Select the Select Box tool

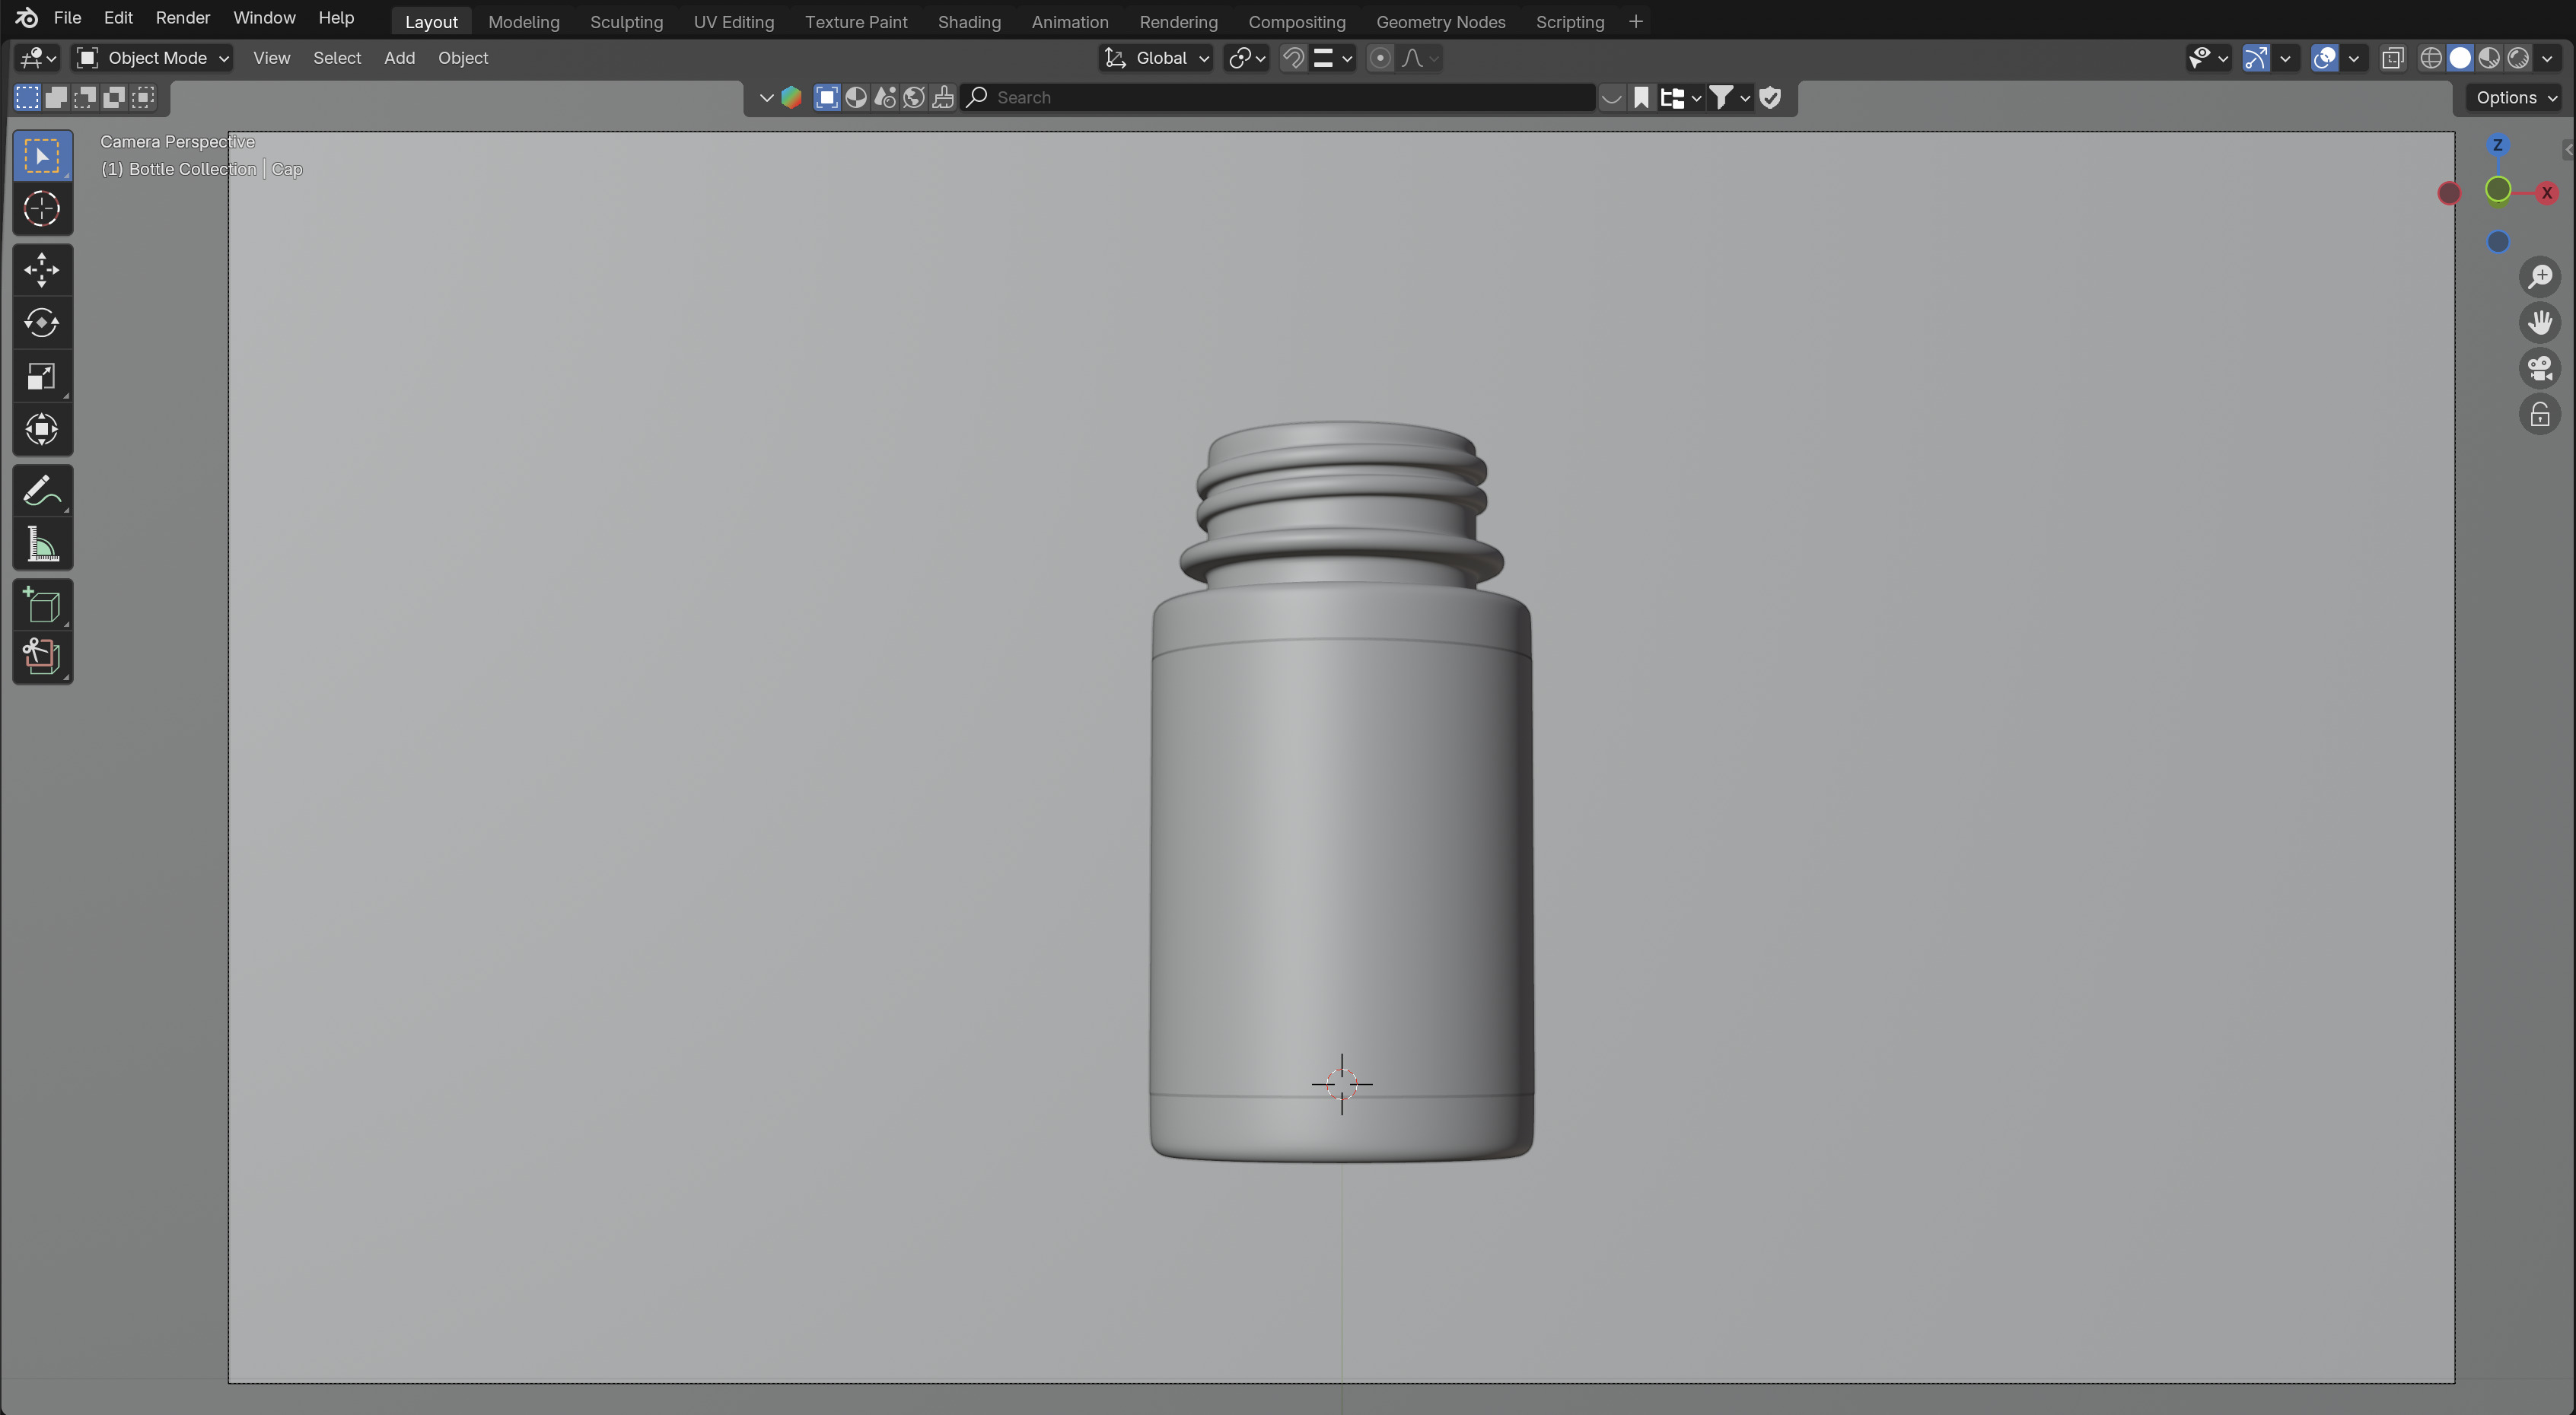[42, 156]
